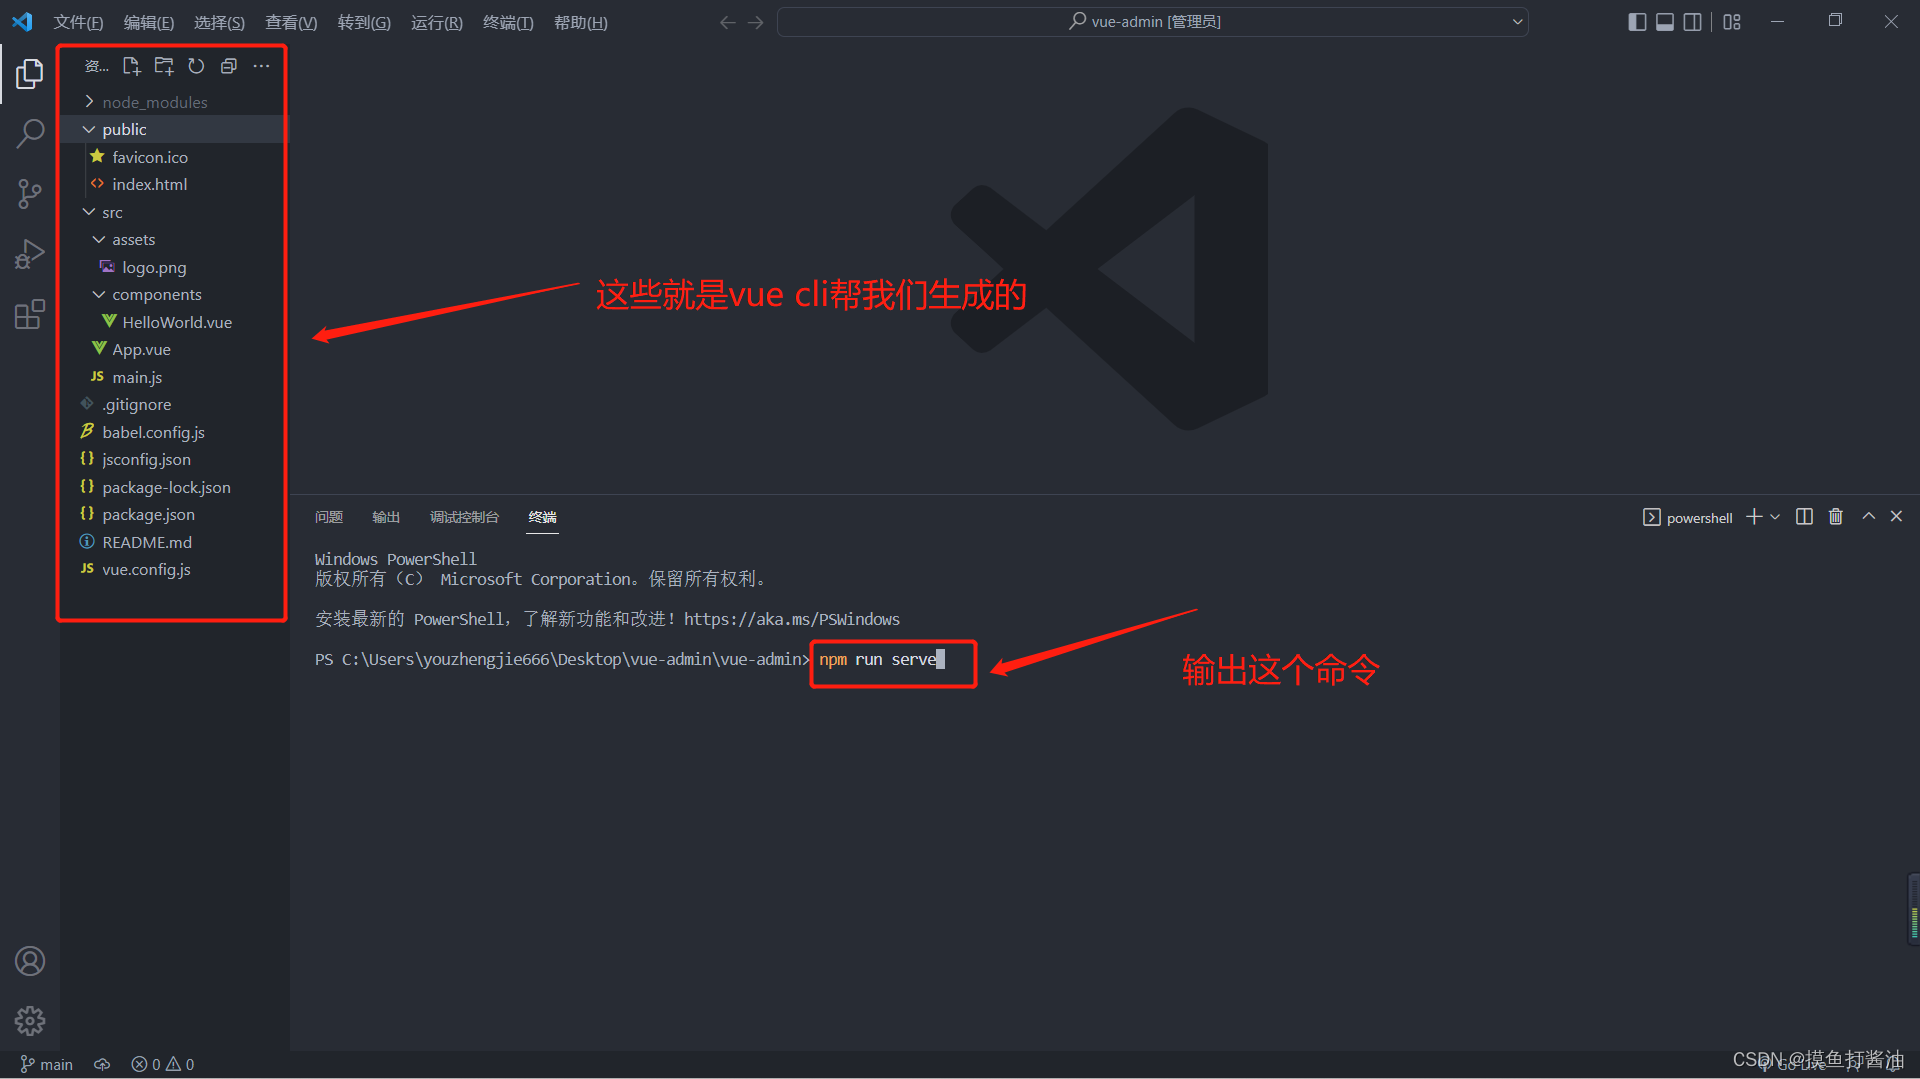
Task: Open the 查看(V) menu
Action: pos(291,22)
